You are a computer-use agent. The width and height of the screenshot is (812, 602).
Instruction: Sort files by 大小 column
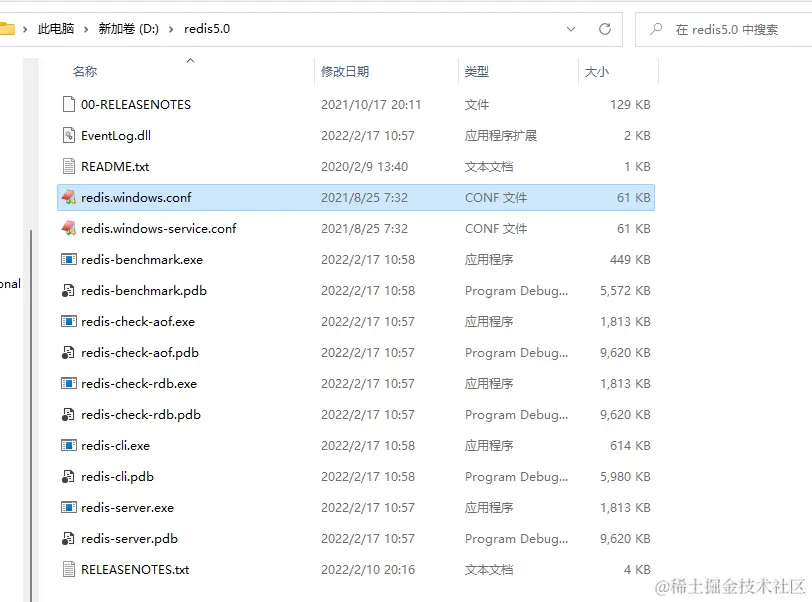point(597,71)
